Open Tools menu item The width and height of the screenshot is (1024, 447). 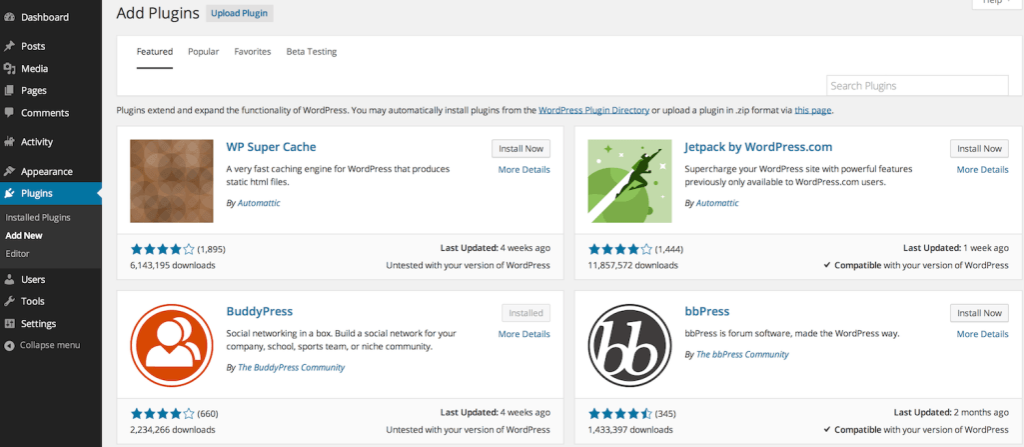(x=50, y=301)
